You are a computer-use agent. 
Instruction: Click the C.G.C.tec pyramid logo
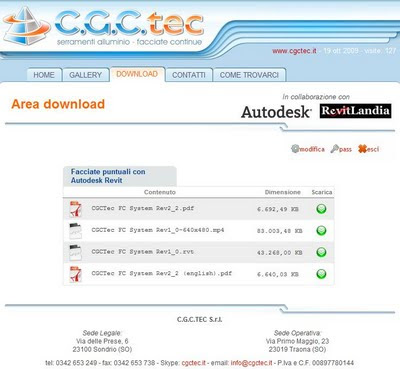point(26,26)
